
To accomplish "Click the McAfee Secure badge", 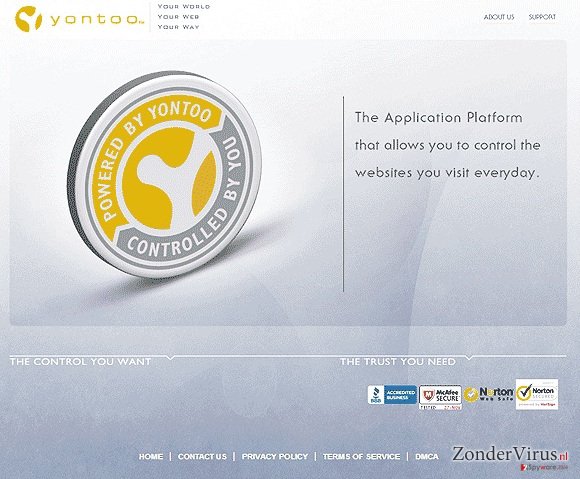I will point(440,397).
